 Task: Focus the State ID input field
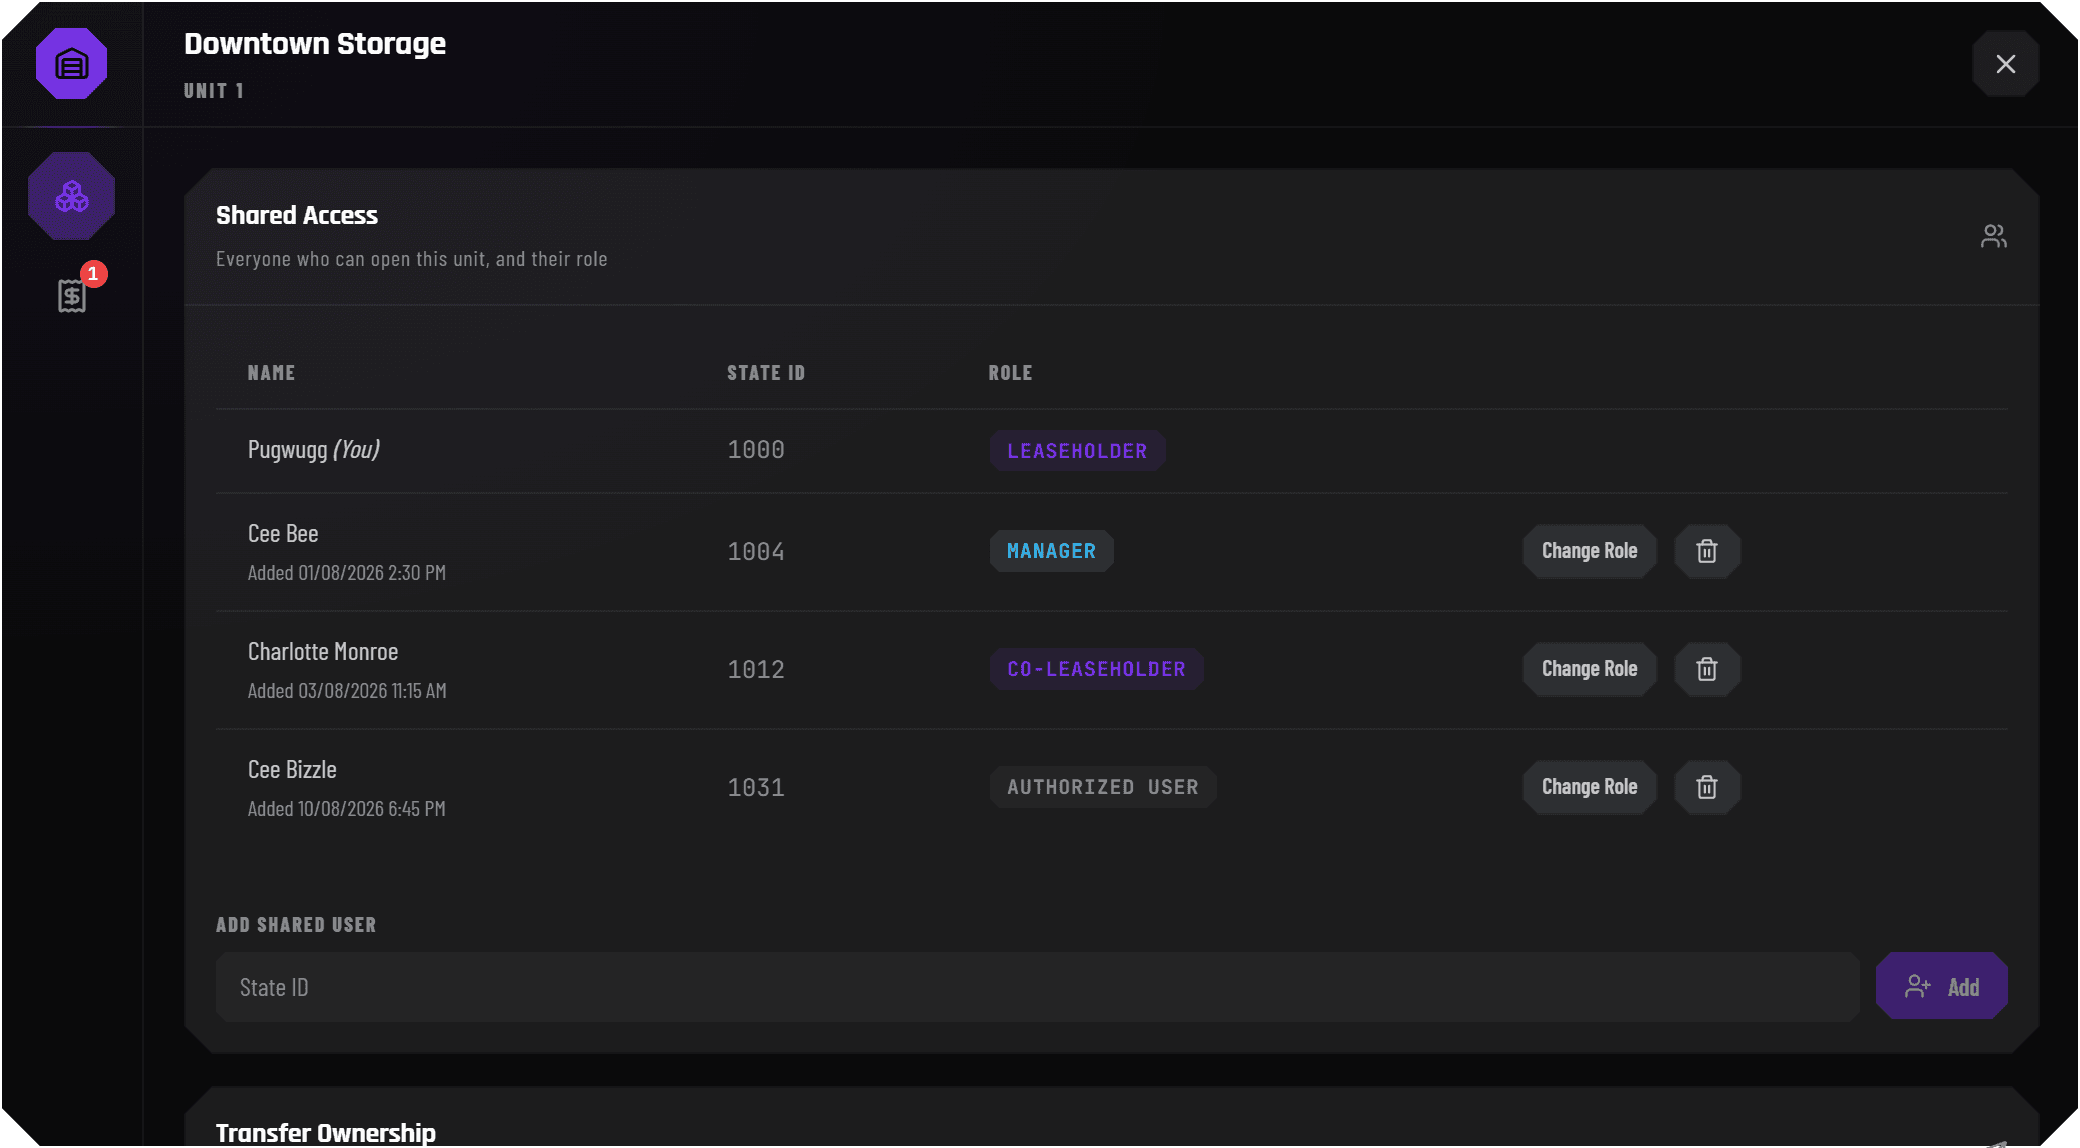(x=1038, y=987)
